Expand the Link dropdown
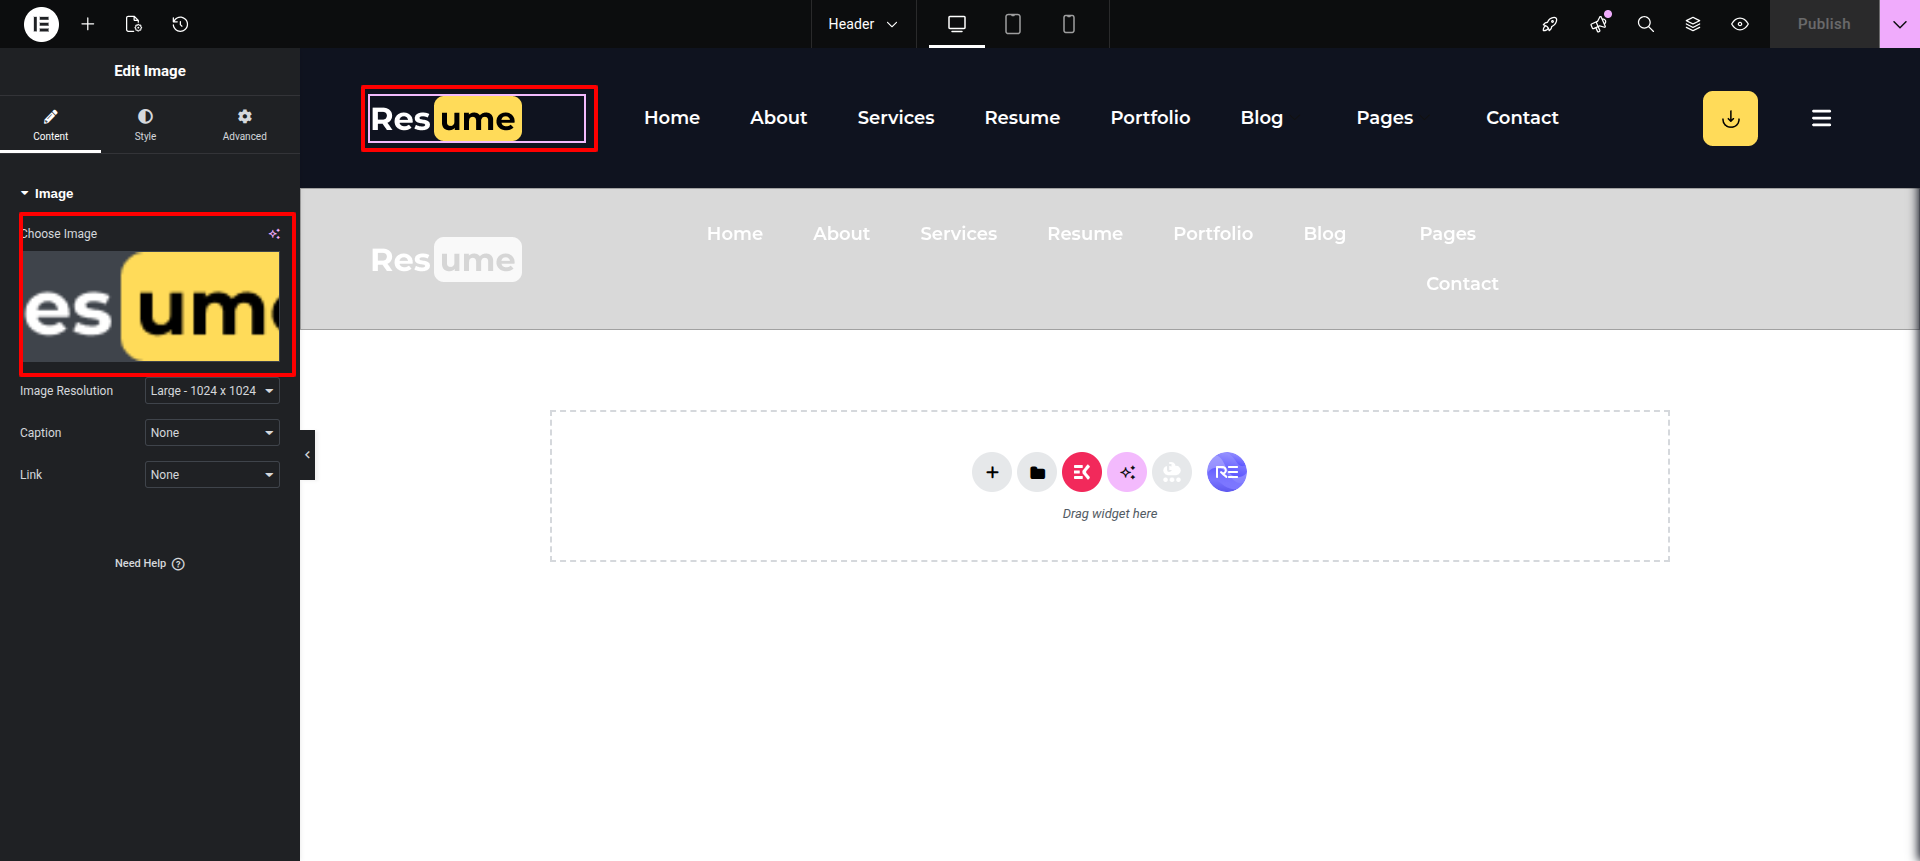The image size is (1920, 861). [x=212, y=475]
